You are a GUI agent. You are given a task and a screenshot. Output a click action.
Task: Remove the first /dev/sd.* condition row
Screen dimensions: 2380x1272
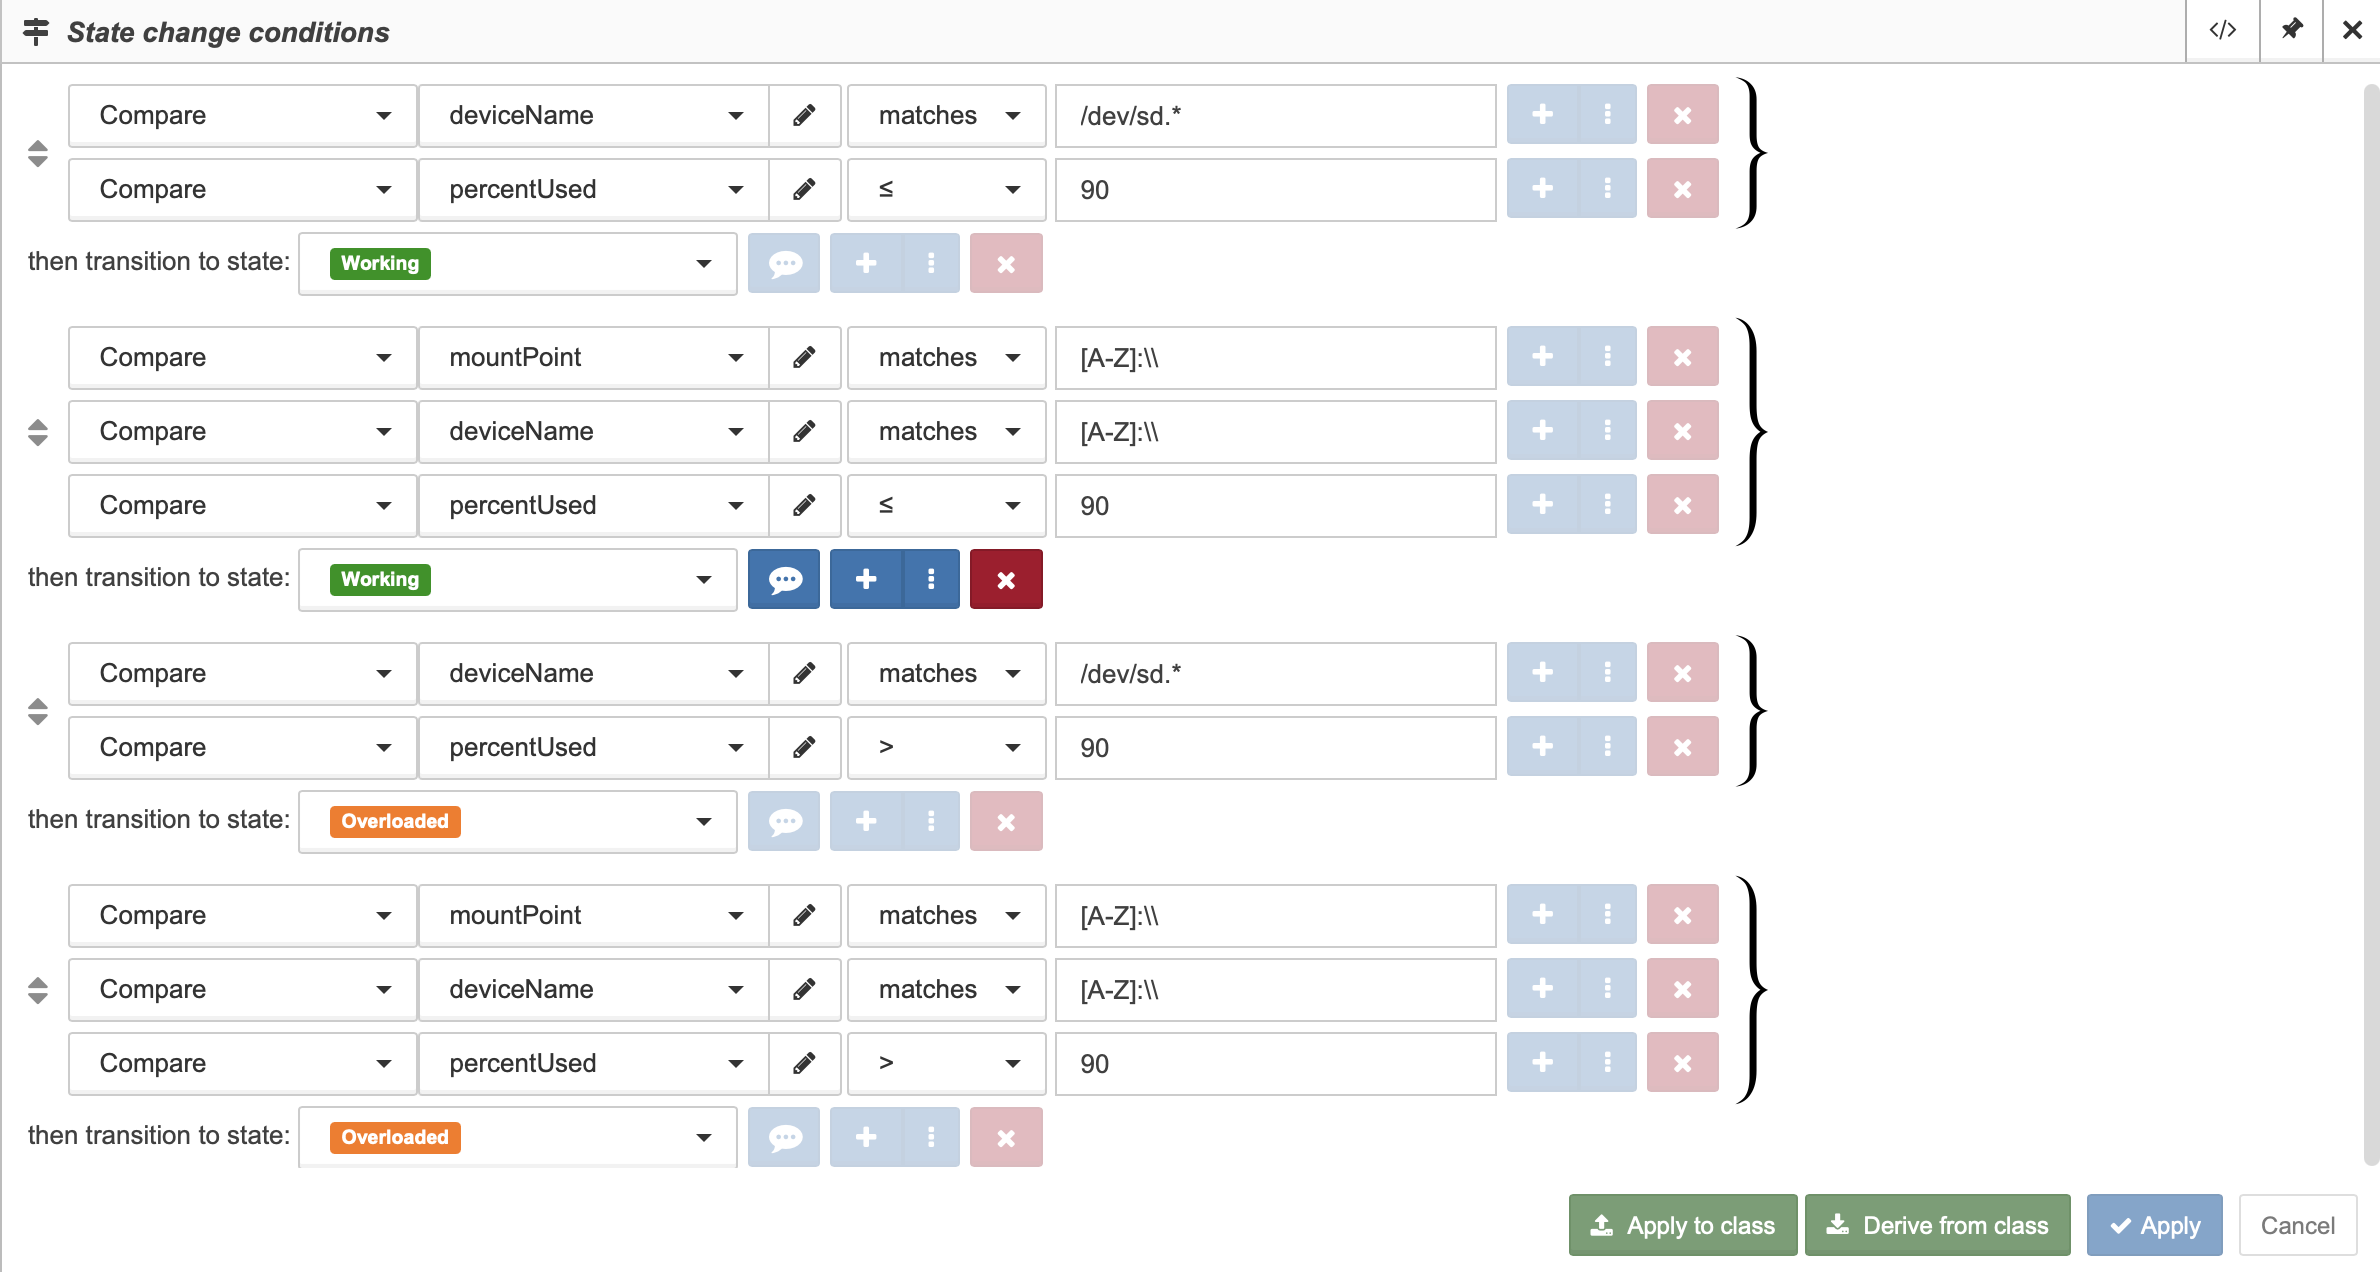(x=1682, y=115)
